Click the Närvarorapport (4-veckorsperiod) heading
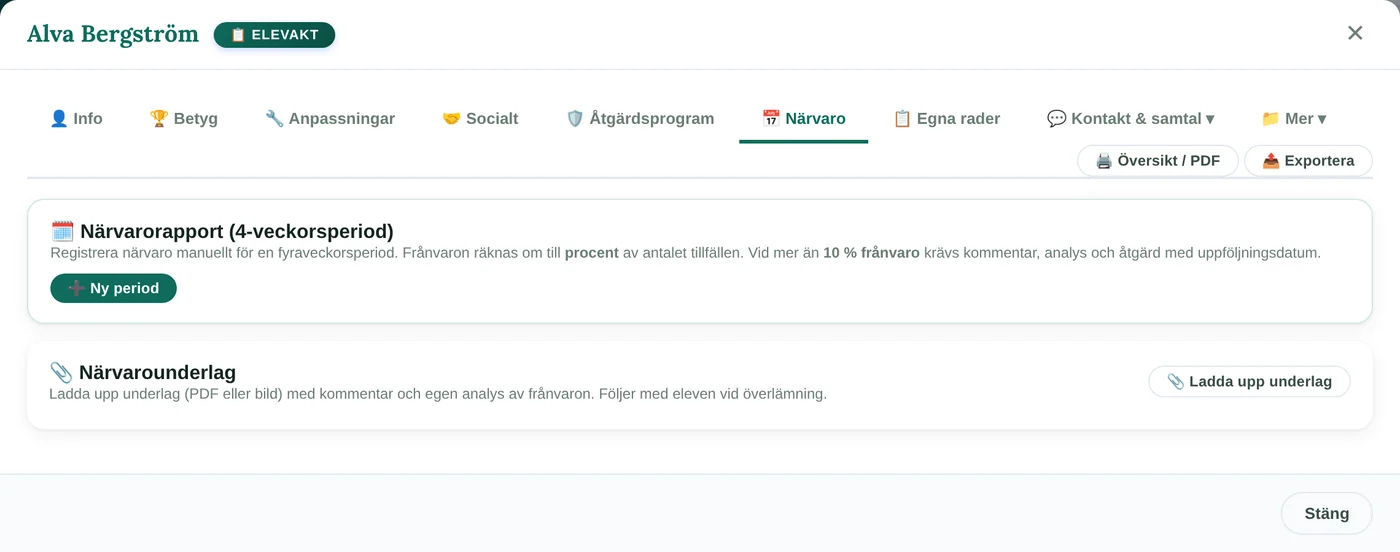Image resolution: width=1400 pixels, height=552 pixels. [222, 231]
